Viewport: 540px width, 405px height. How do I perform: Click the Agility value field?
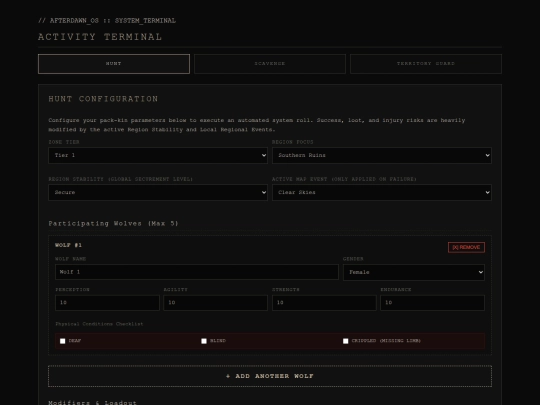[216, 303]
